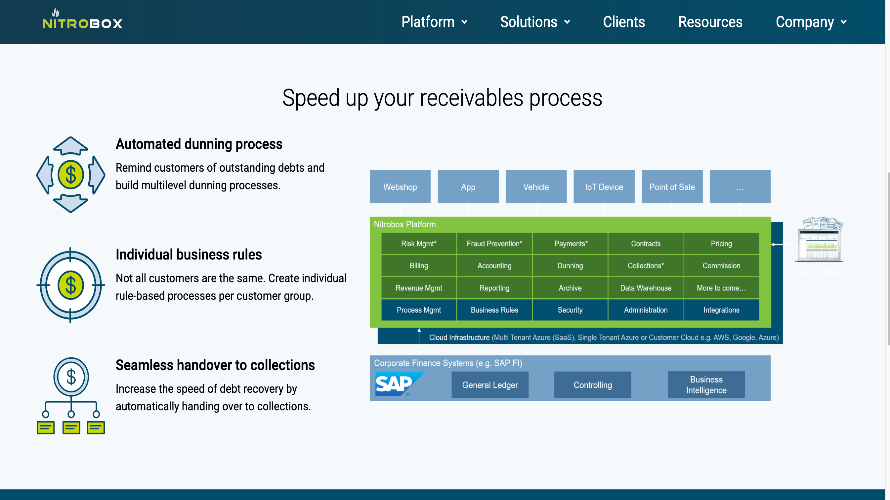890x500 pixels.
Task: Select the IoT Device box
Action: pos(604,187)
